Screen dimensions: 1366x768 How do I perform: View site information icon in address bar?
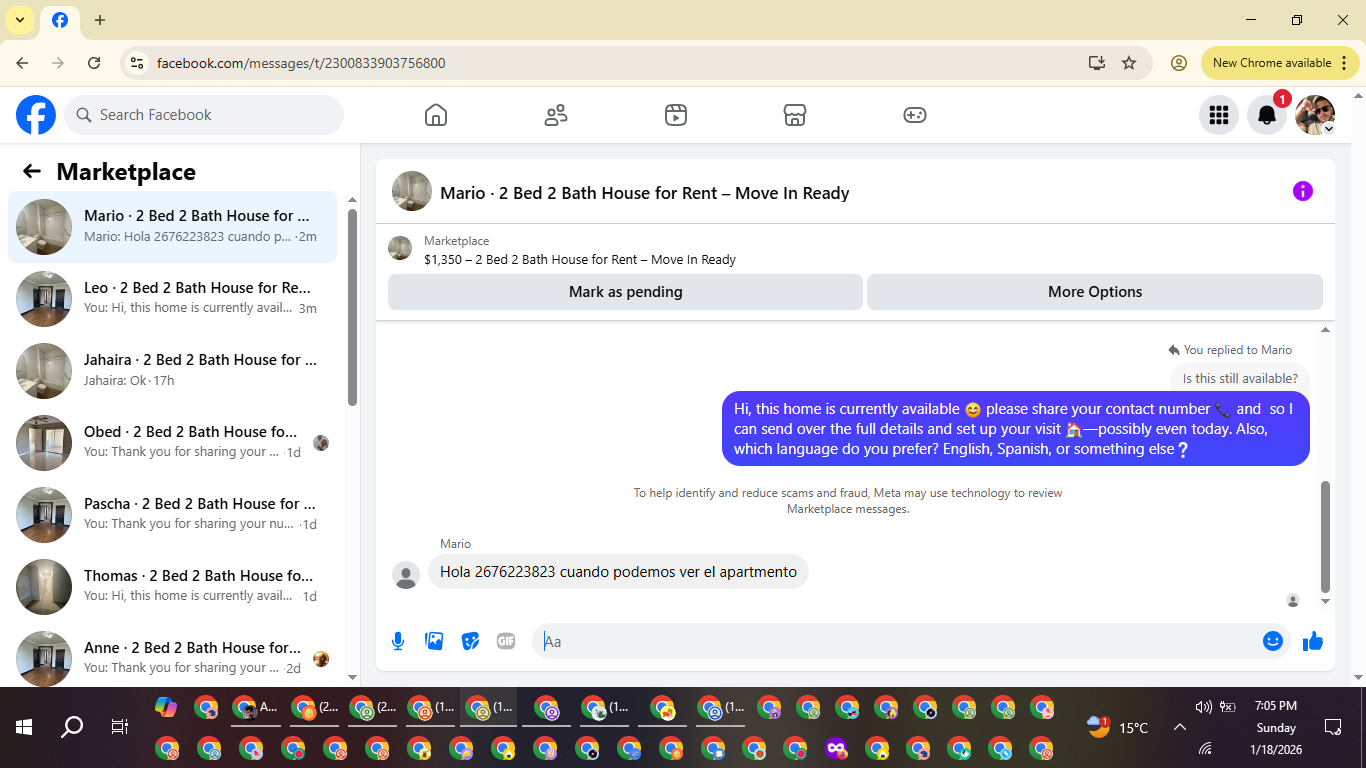pyautogui.click(x=137, y=63)
